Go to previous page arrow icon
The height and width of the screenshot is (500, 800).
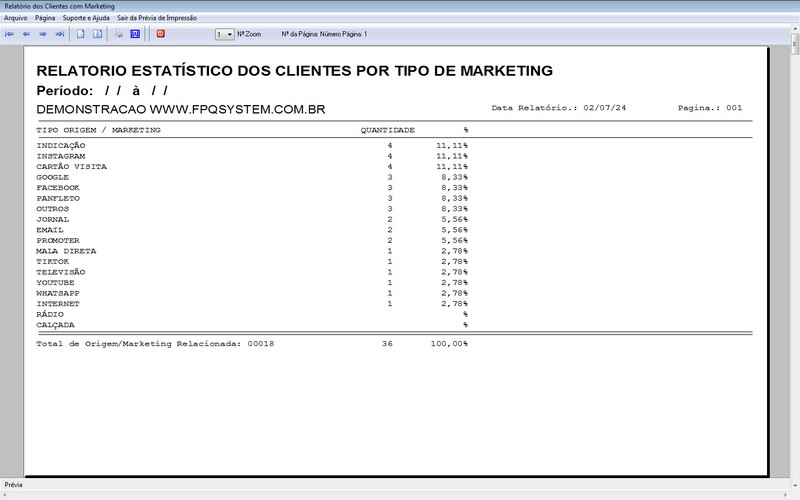click(x=26, y=34)
